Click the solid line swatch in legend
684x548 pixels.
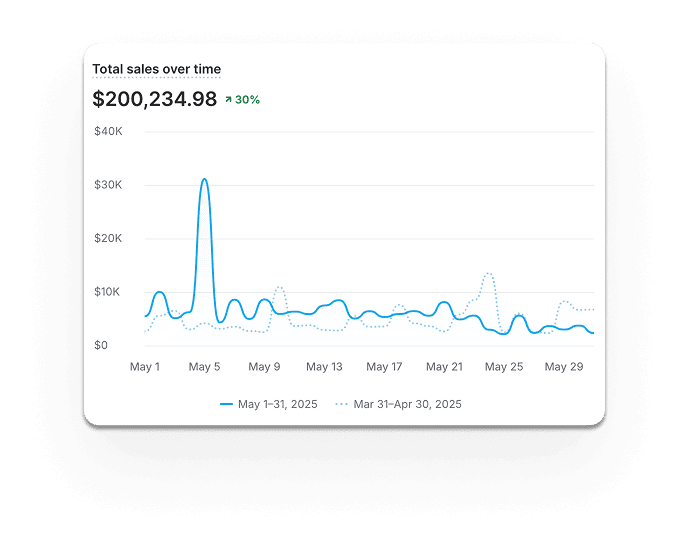pos(226,404)
